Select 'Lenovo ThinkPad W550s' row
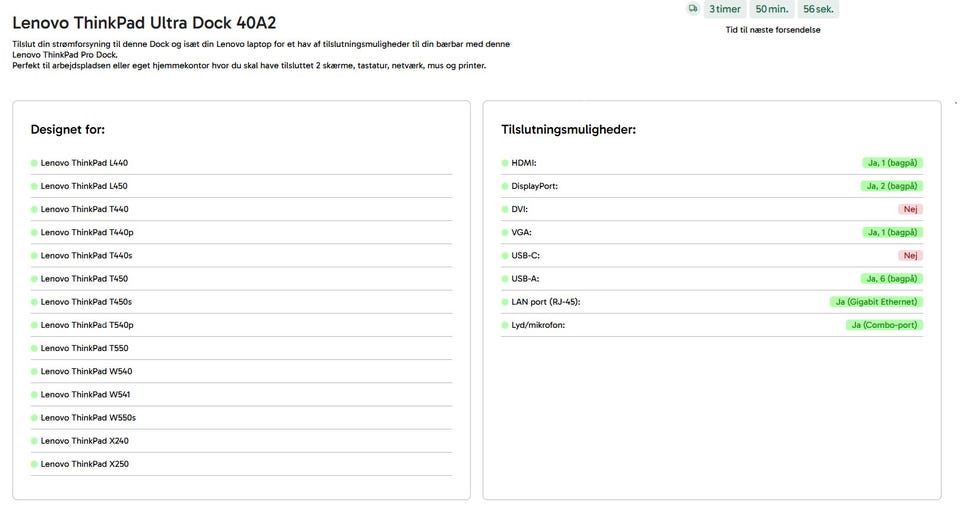Image resolution: width=960 pixels, height=512 pixels. coord(241,418)
